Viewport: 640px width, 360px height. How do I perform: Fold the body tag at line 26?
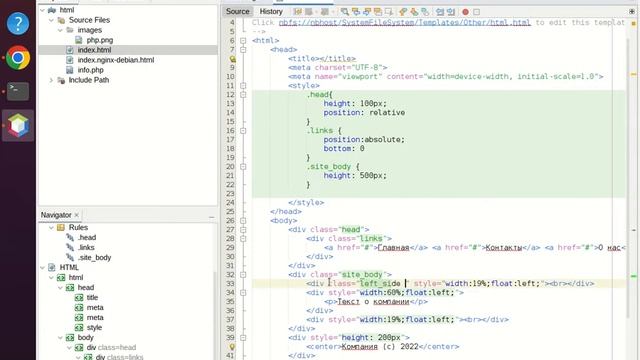(x=243, y=221)
